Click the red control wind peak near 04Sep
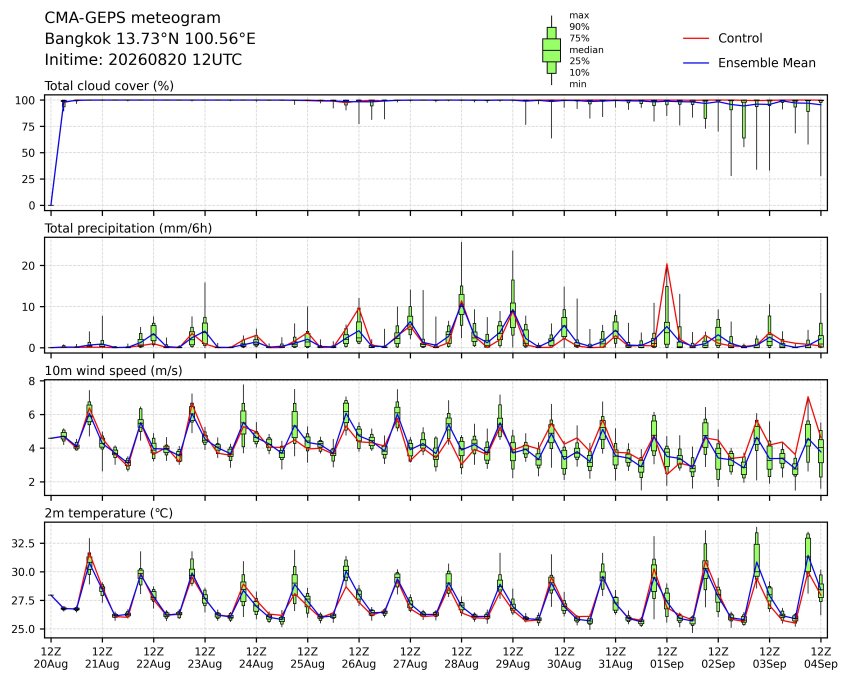This screenshot has height=681, width=849. click(x=808, y=397)
